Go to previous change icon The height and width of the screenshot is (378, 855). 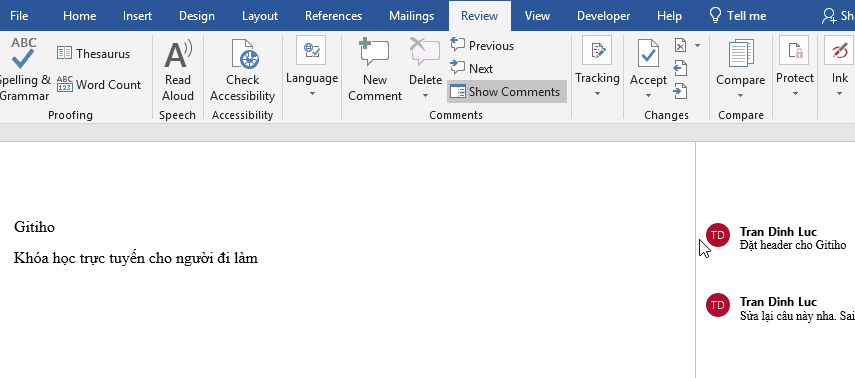[680, 68]
